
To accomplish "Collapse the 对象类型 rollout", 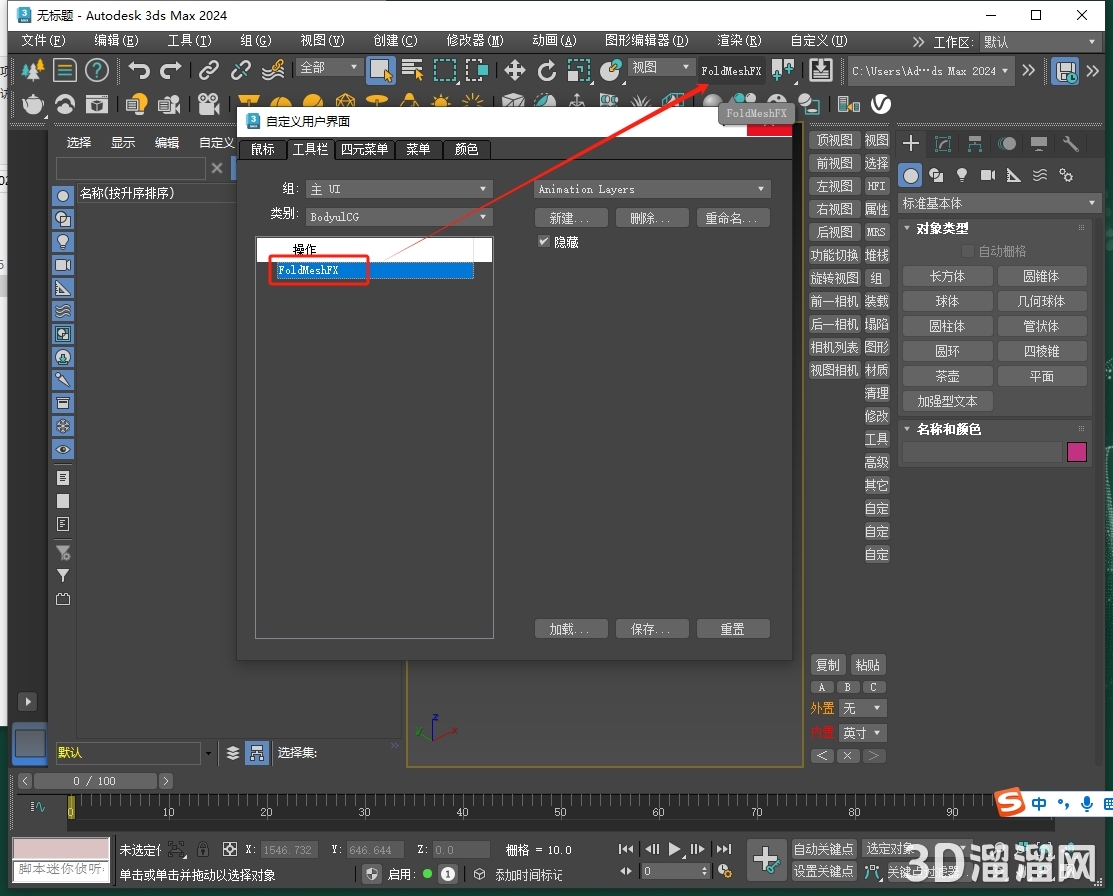I will (x=906, y=228).
